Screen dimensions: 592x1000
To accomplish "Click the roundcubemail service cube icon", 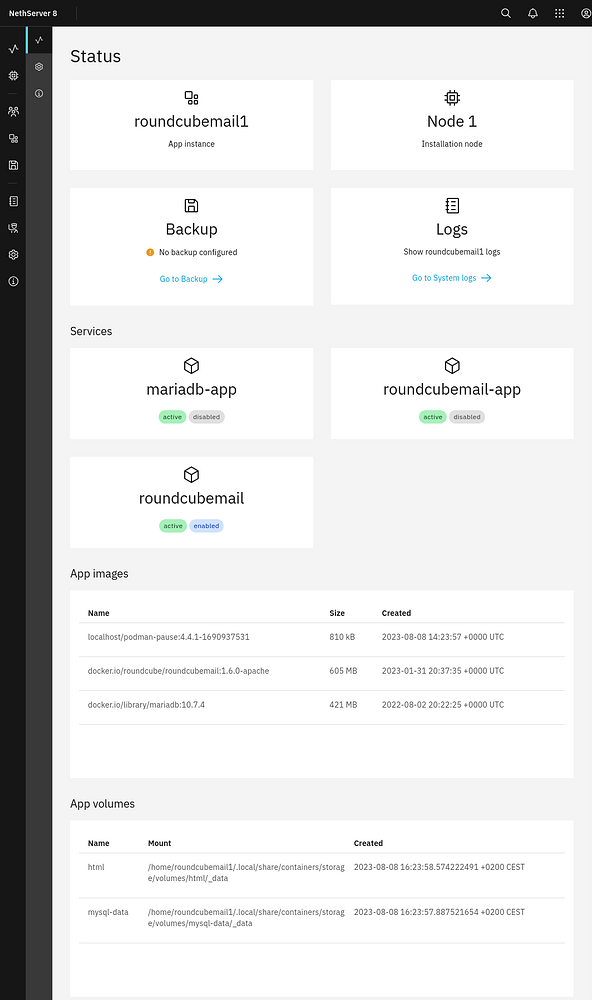I will (x=191, y=474).
